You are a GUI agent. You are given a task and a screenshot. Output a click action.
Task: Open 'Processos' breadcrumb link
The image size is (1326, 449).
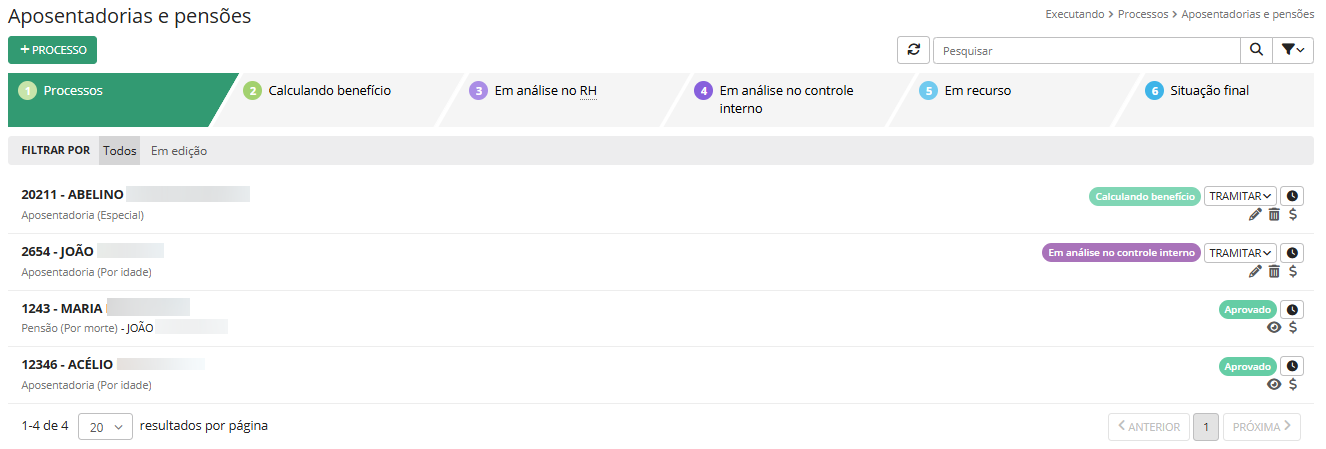coord(1144,15)
